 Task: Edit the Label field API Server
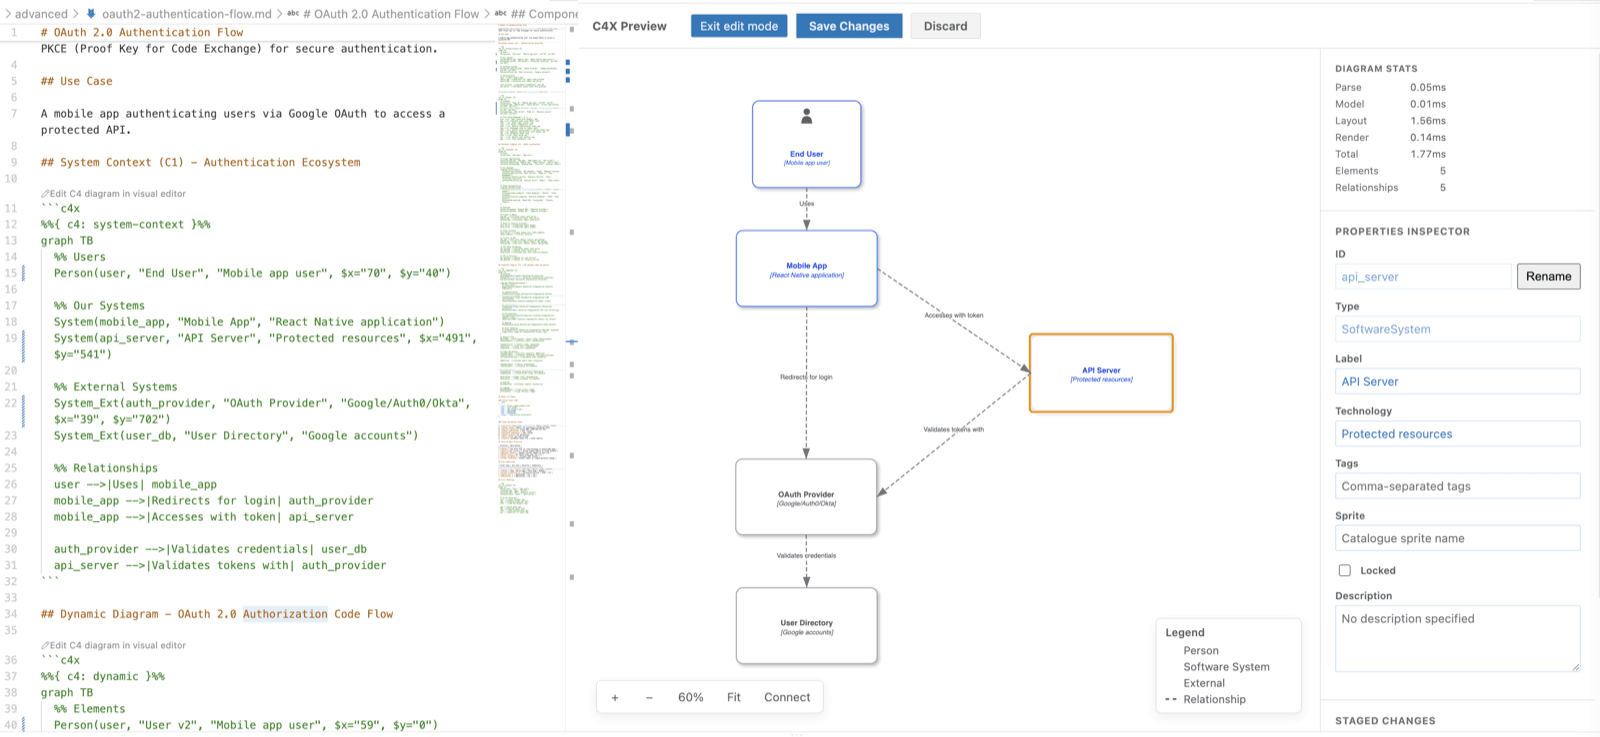tap(1457, 381)
